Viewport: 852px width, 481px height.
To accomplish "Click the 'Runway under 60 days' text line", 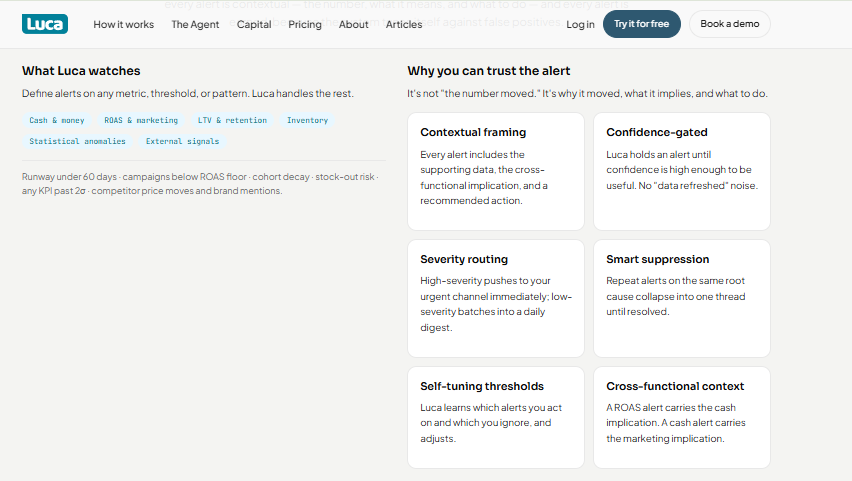I will tap(200, 177).
